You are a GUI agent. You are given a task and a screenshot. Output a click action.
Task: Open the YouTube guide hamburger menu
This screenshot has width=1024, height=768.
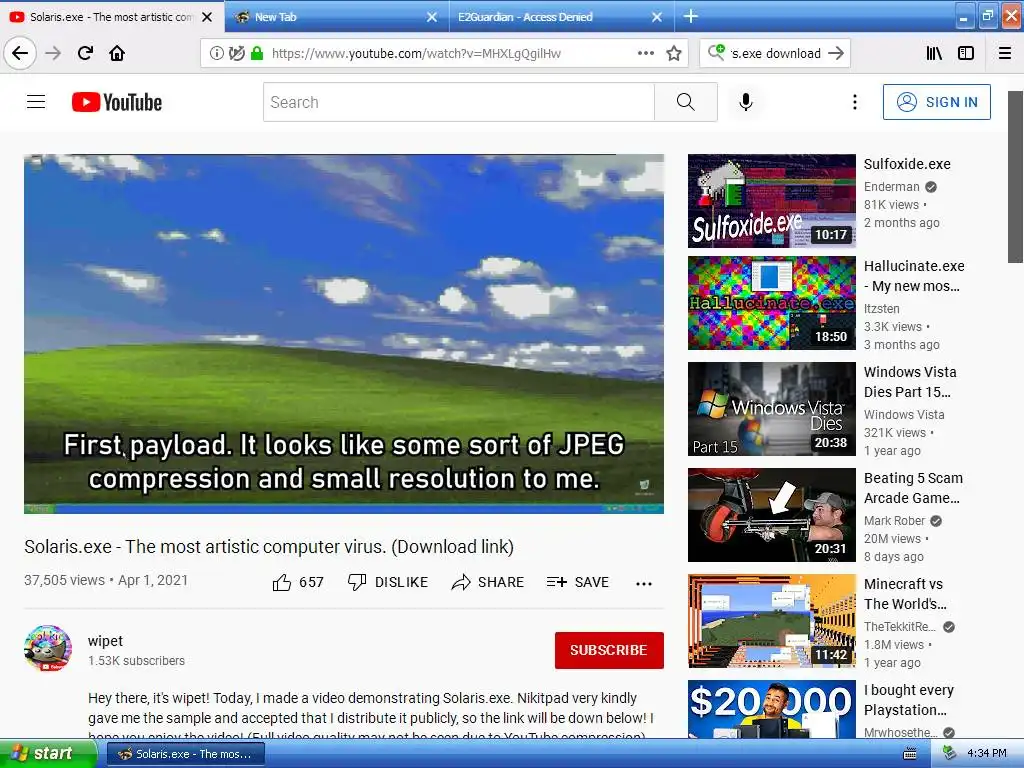[x=36, y=102]
